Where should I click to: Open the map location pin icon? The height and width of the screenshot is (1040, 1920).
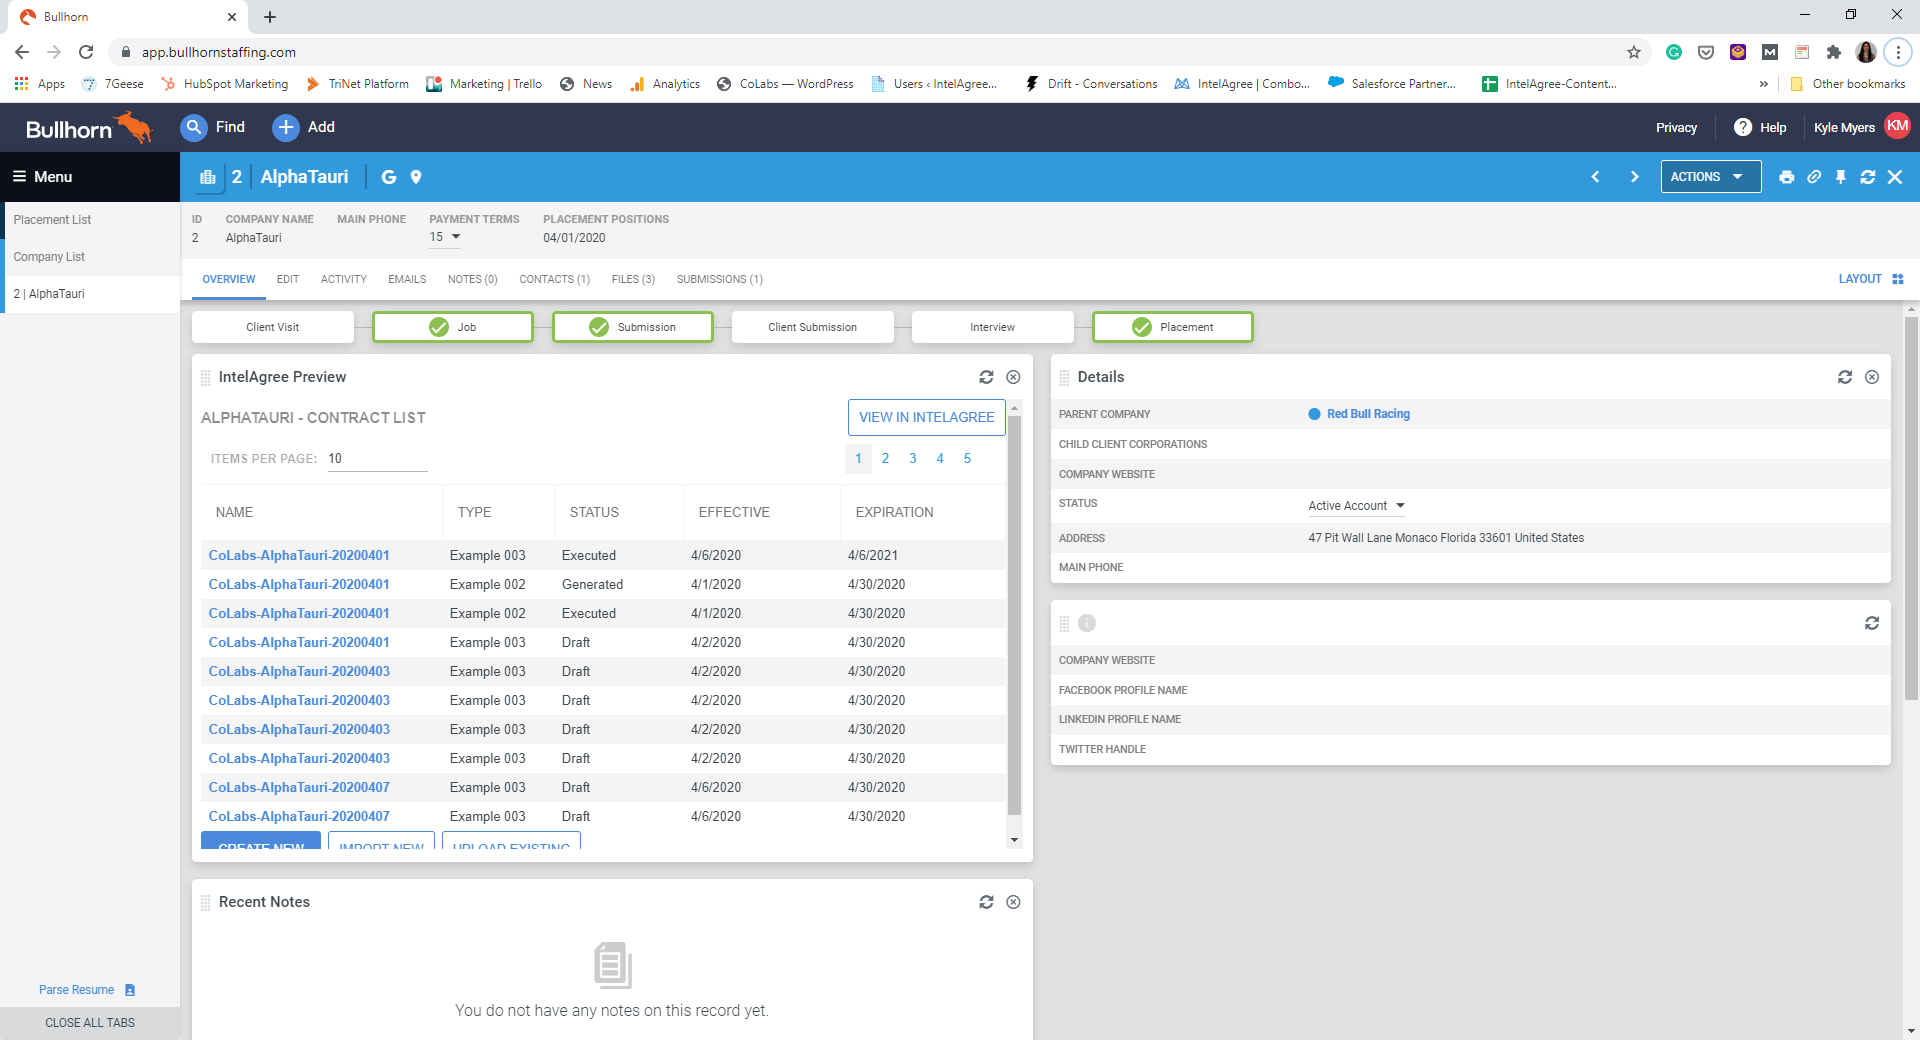coord(416,177)
